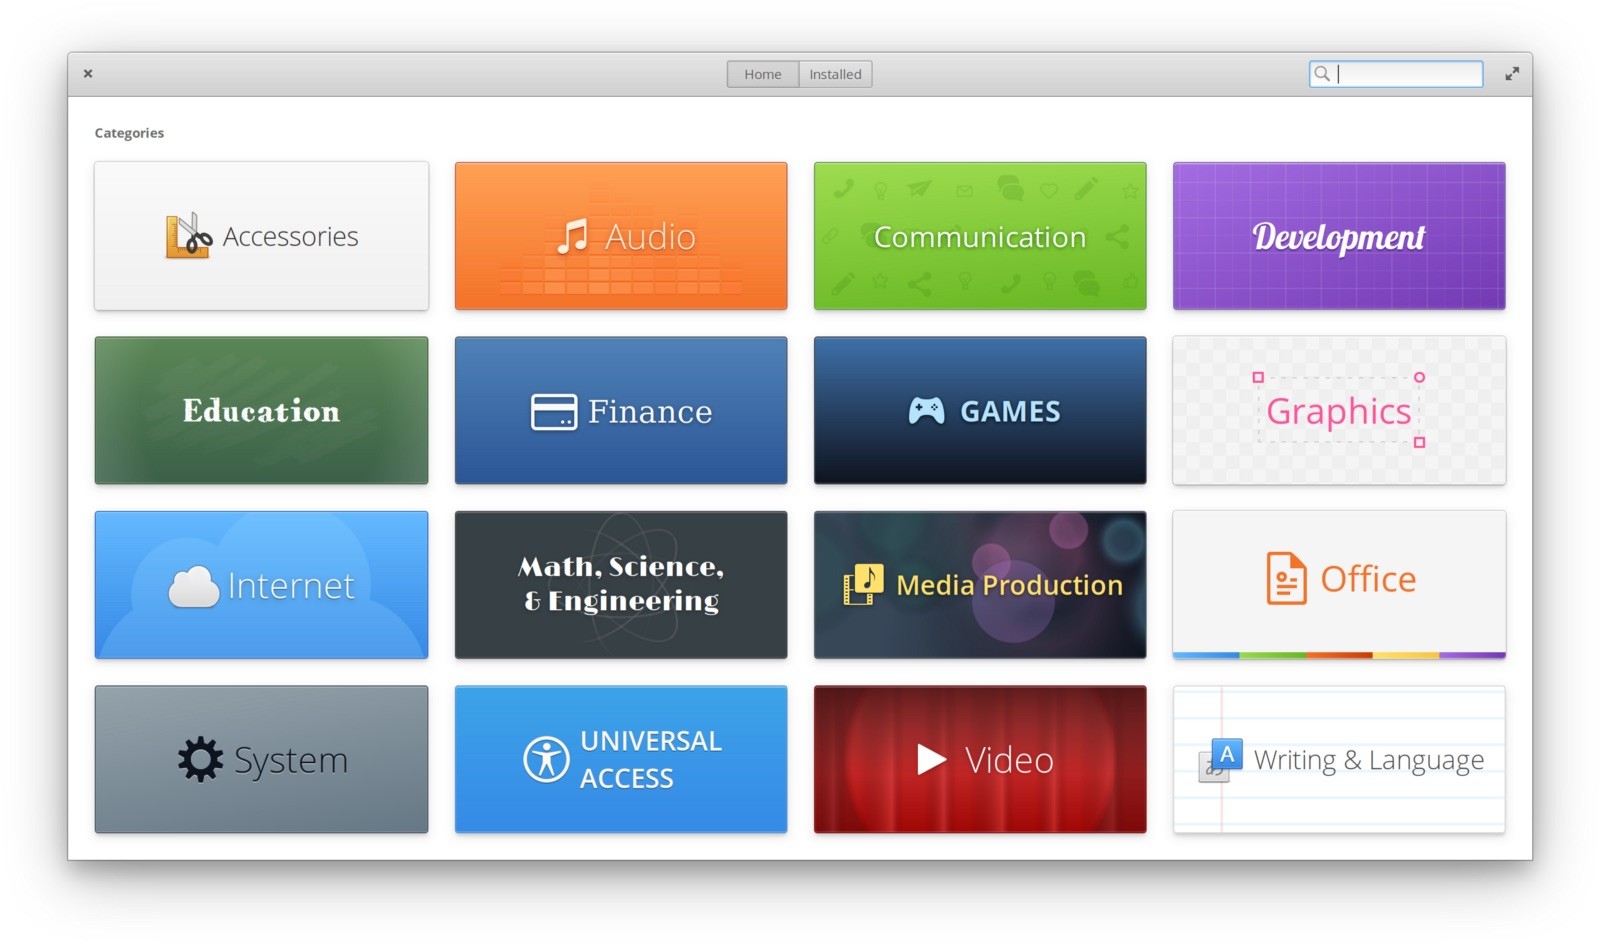Image resolution: width=1600 pixels, height=943 pixels.
Task: Maximize the window using the expand arrows
Action: [x=1512, y=74]
